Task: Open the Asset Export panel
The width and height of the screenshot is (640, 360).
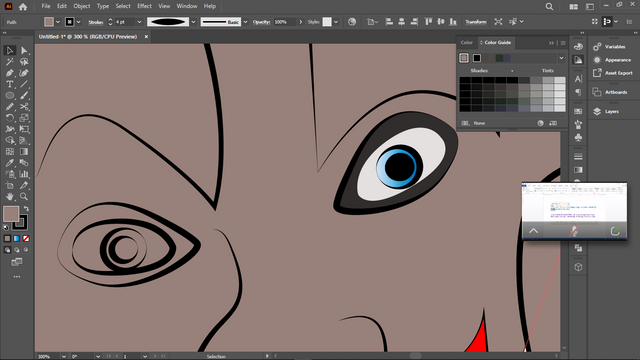Action: pos(613,73)
